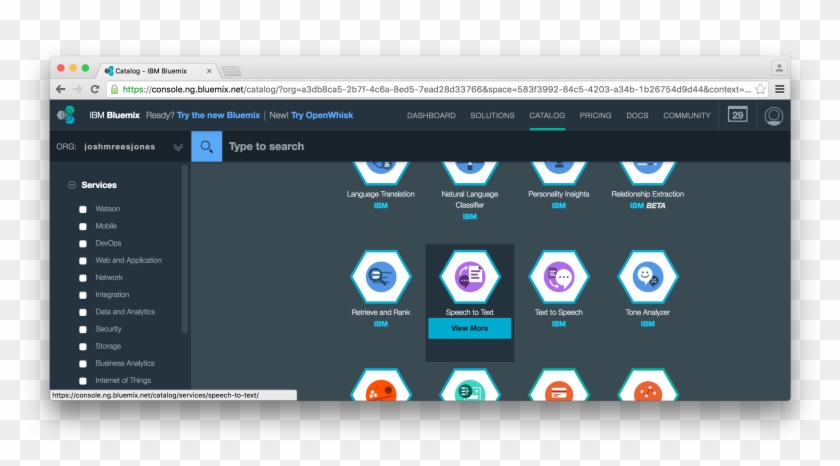The image size is (840, 466).
Task: Click the green padlock security icon
Action: pos(114,89)
